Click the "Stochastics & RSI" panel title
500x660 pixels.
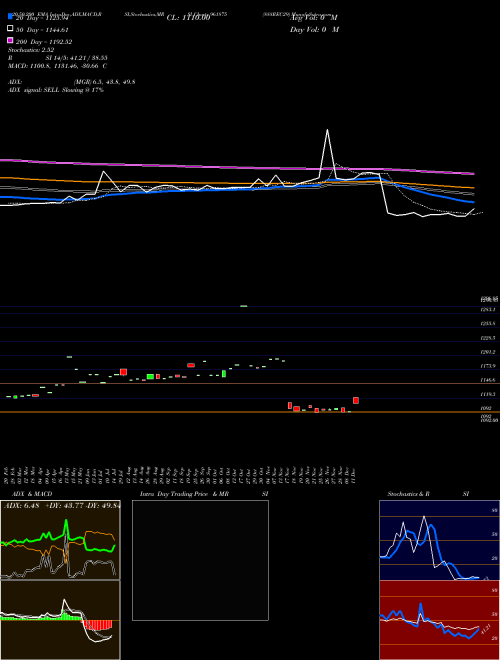pos(428,494)
